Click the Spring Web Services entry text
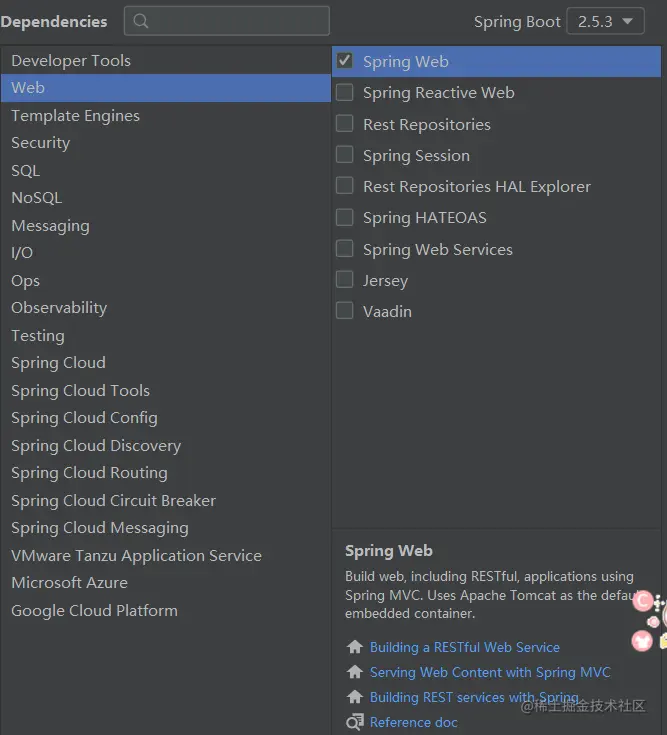Screen dimensions: 667x735 [x=438, y=249]
